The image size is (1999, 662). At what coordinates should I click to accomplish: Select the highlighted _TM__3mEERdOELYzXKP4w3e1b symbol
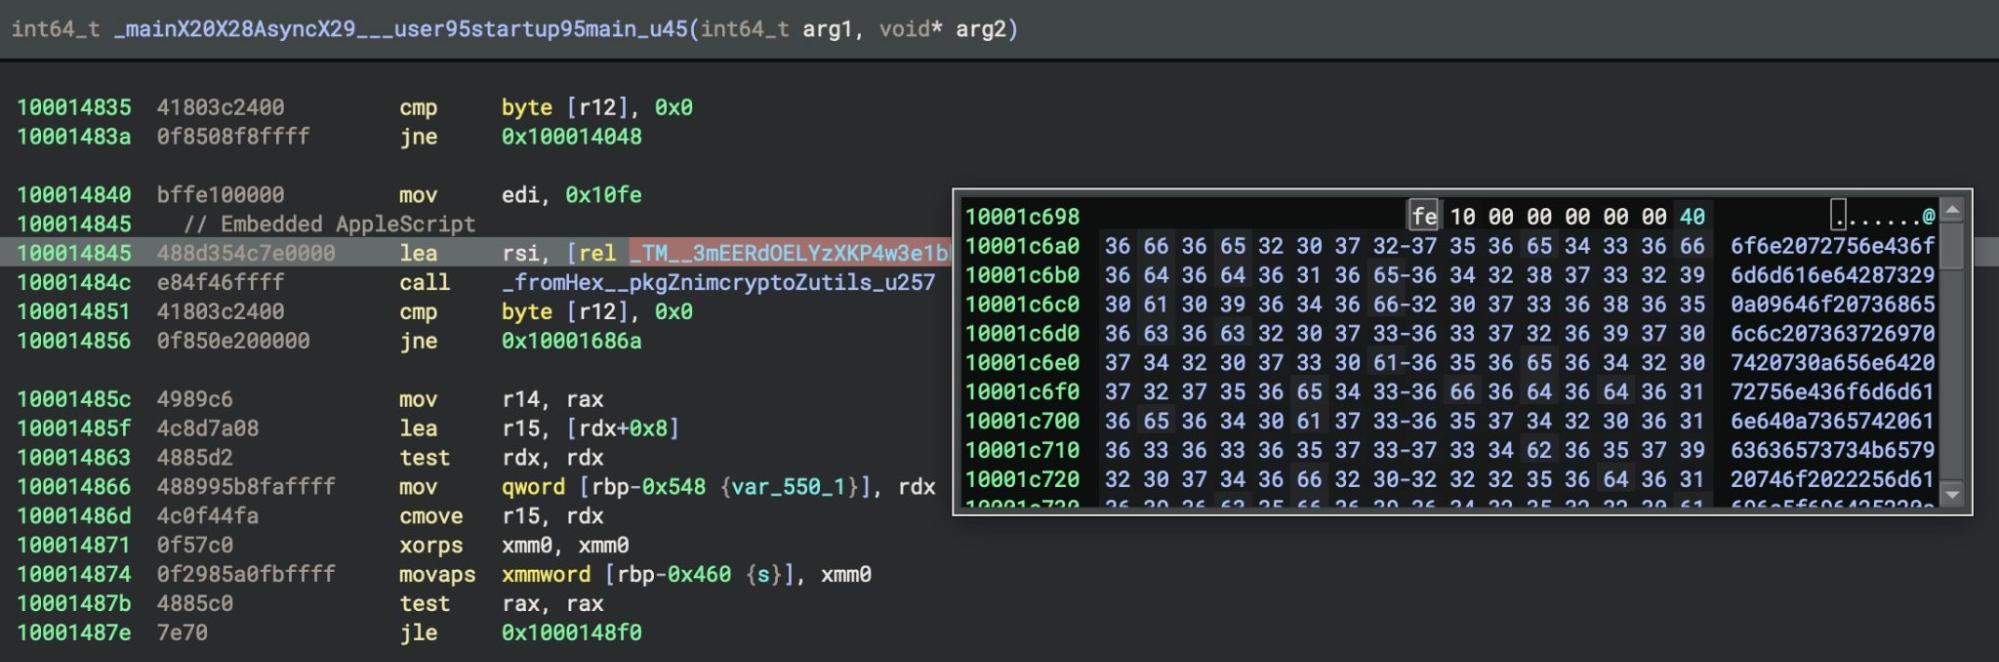coord(788,254)
